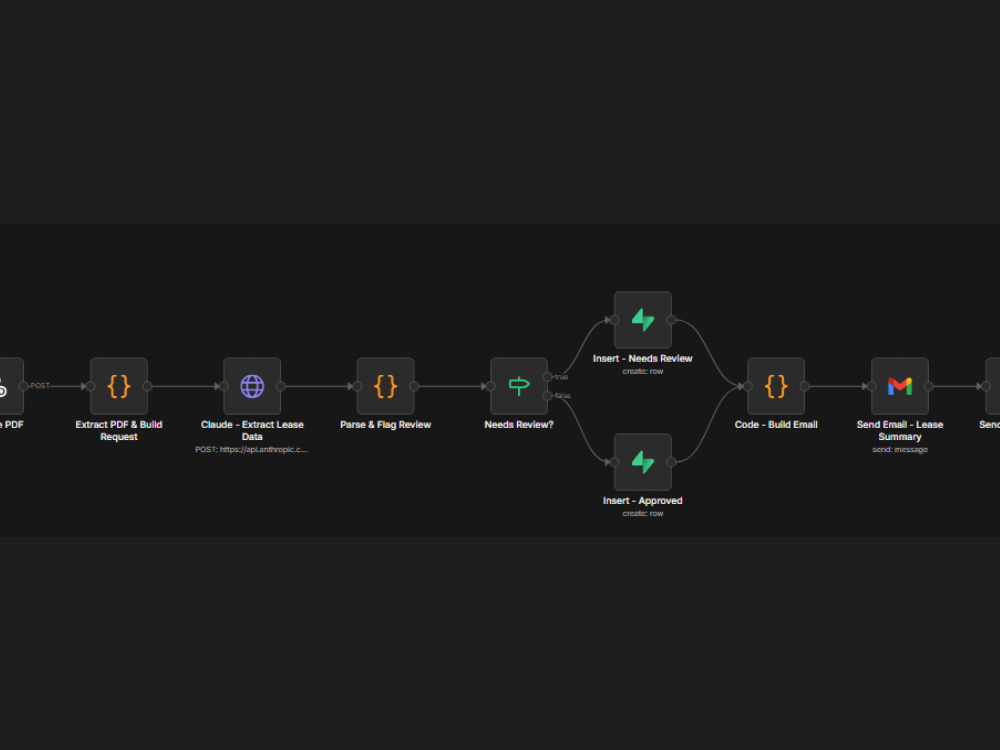Click output connector of Send Email - Lease Summary node
This screenshot has width=1000, height=750.
[x=928, y=386]
